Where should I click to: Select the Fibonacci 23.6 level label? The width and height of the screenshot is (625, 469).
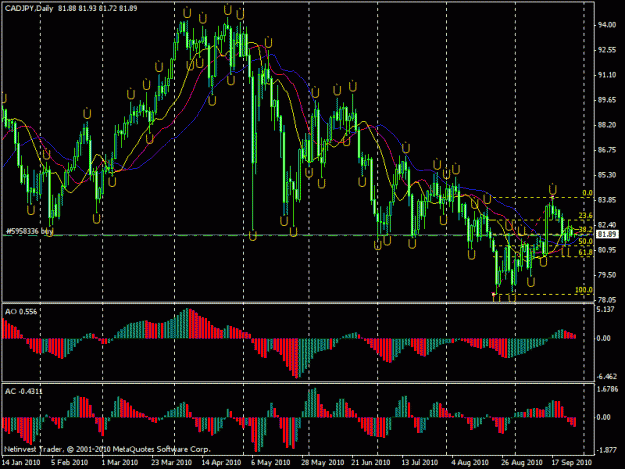tap(586, 216)
